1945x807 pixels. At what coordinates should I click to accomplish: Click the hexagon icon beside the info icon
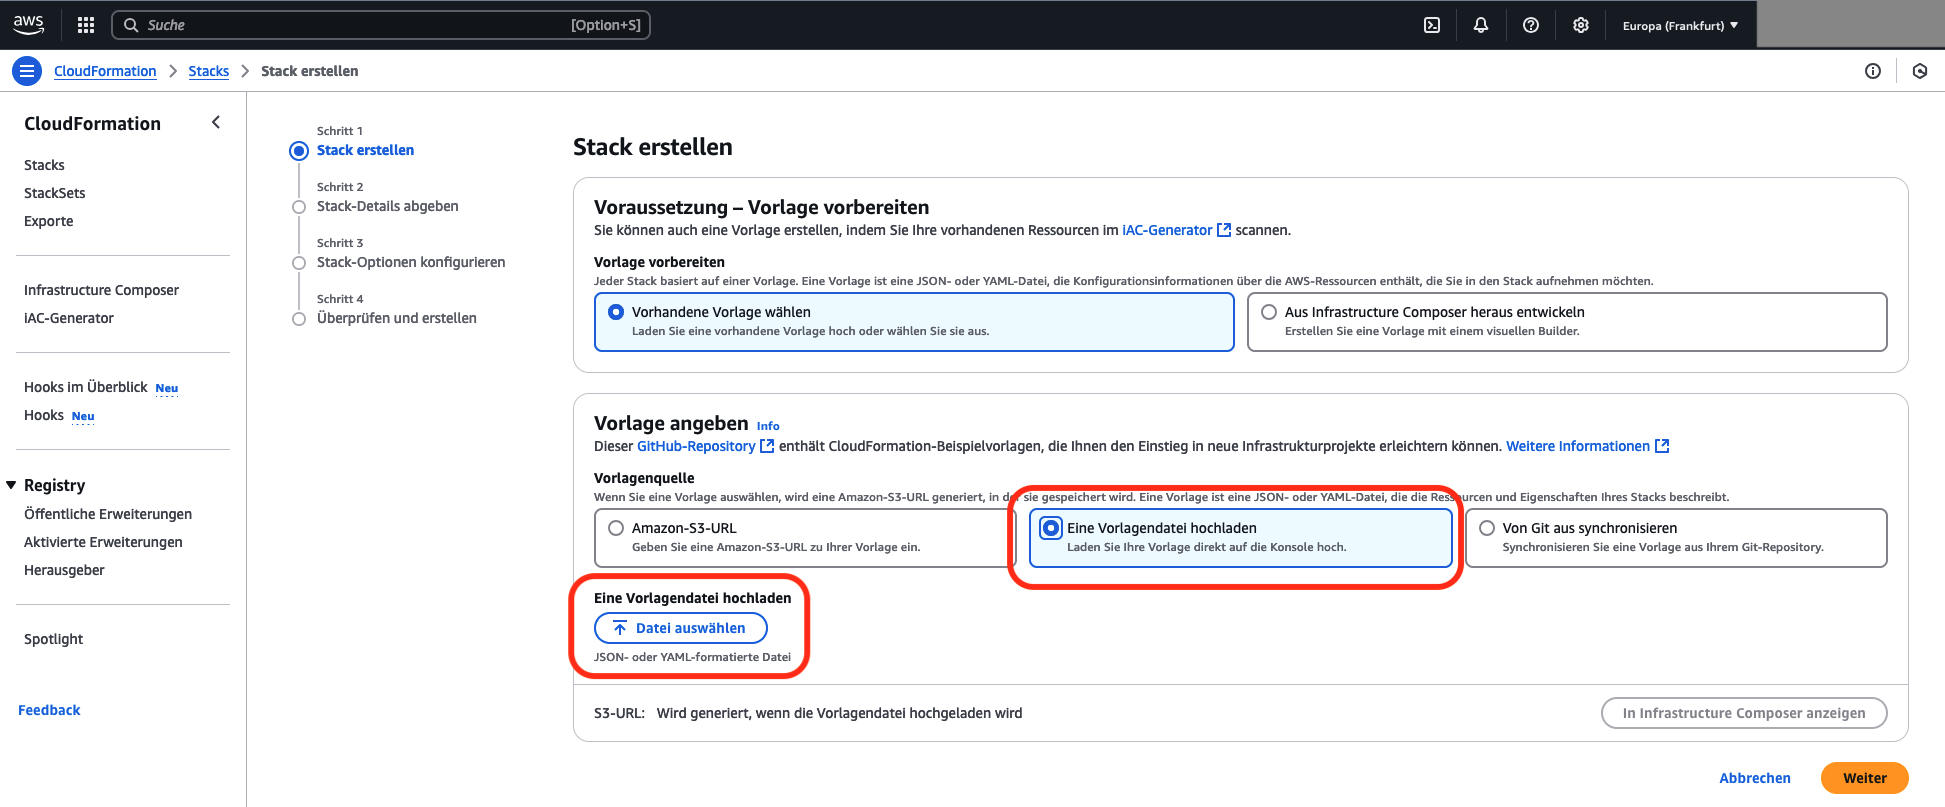pos(1920,71)
